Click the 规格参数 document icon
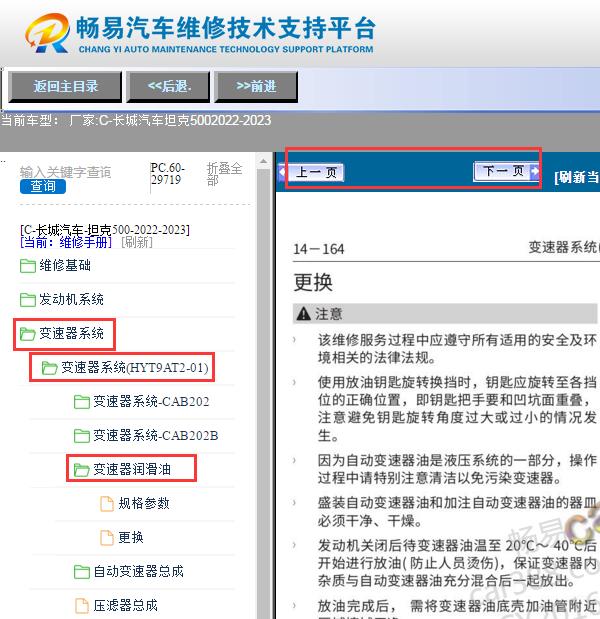Screen dimensions: 600x619 click(x=107, y=504)
